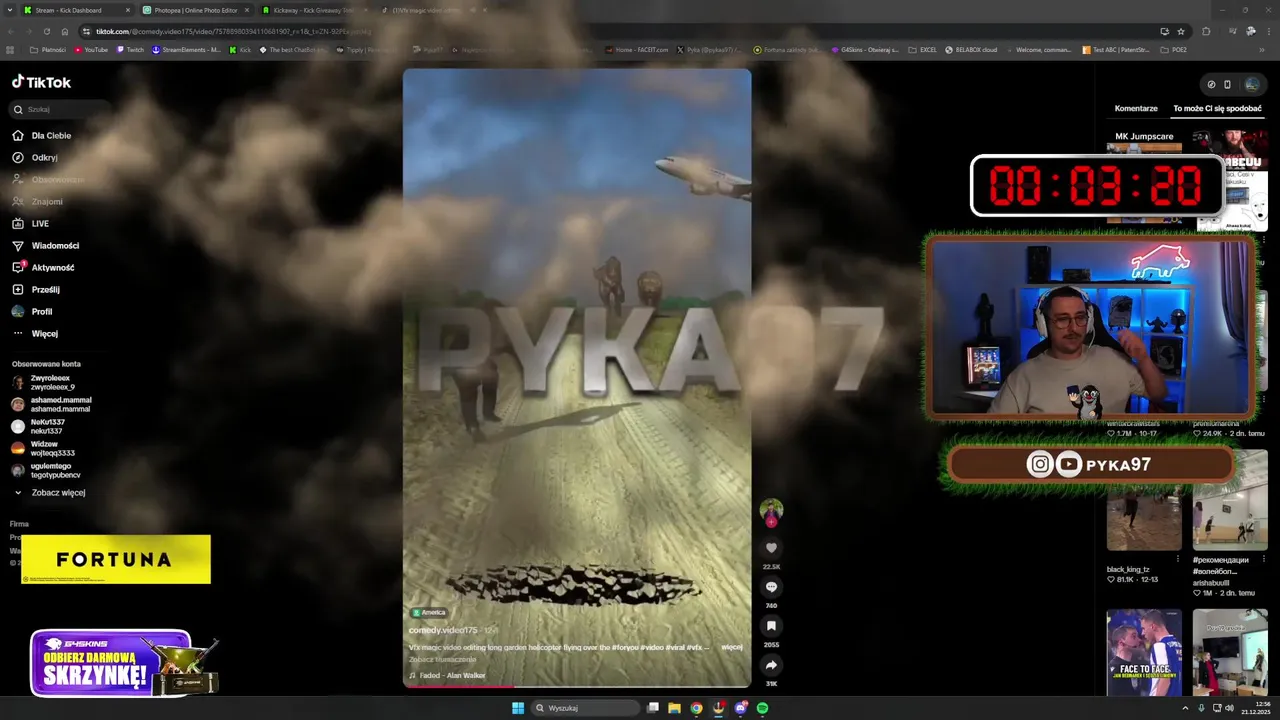Open Profil in sidebar
Screen dimensions: 1280x720
click(42, 311)
